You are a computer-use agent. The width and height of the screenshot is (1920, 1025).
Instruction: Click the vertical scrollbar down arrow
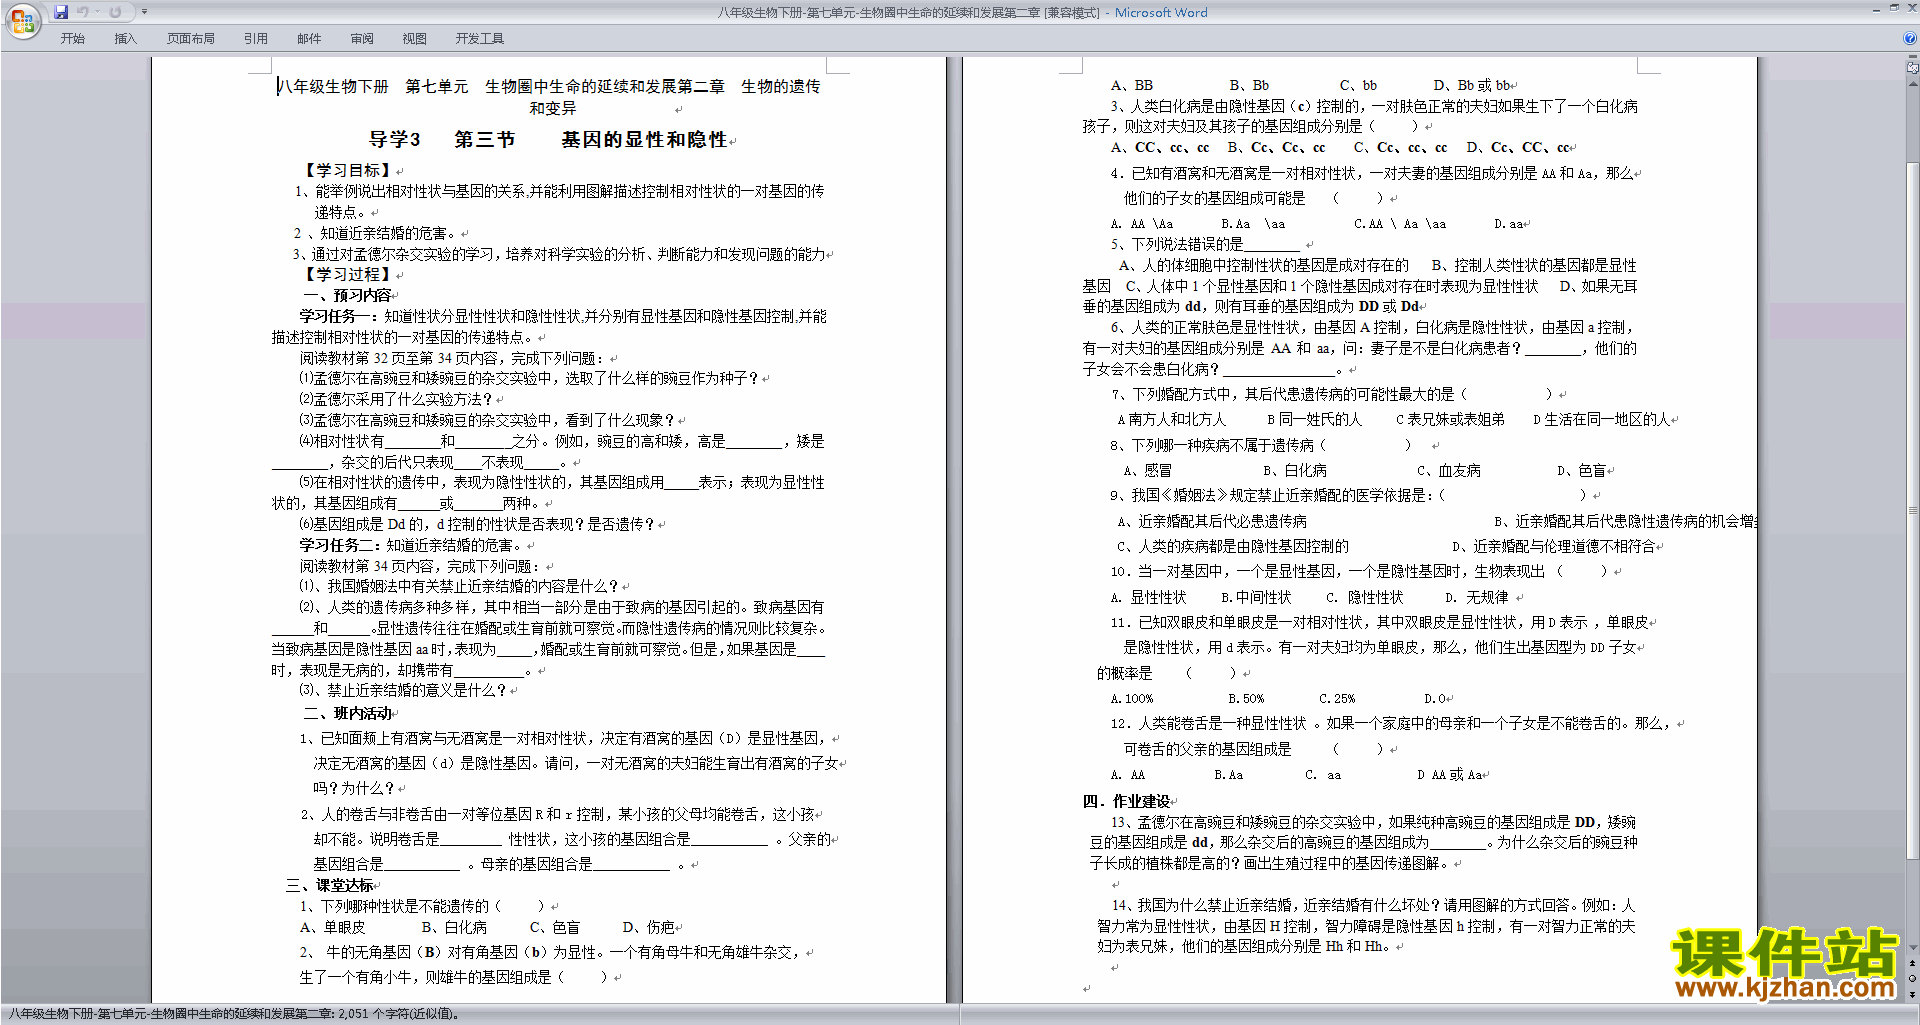[1913, 948]
